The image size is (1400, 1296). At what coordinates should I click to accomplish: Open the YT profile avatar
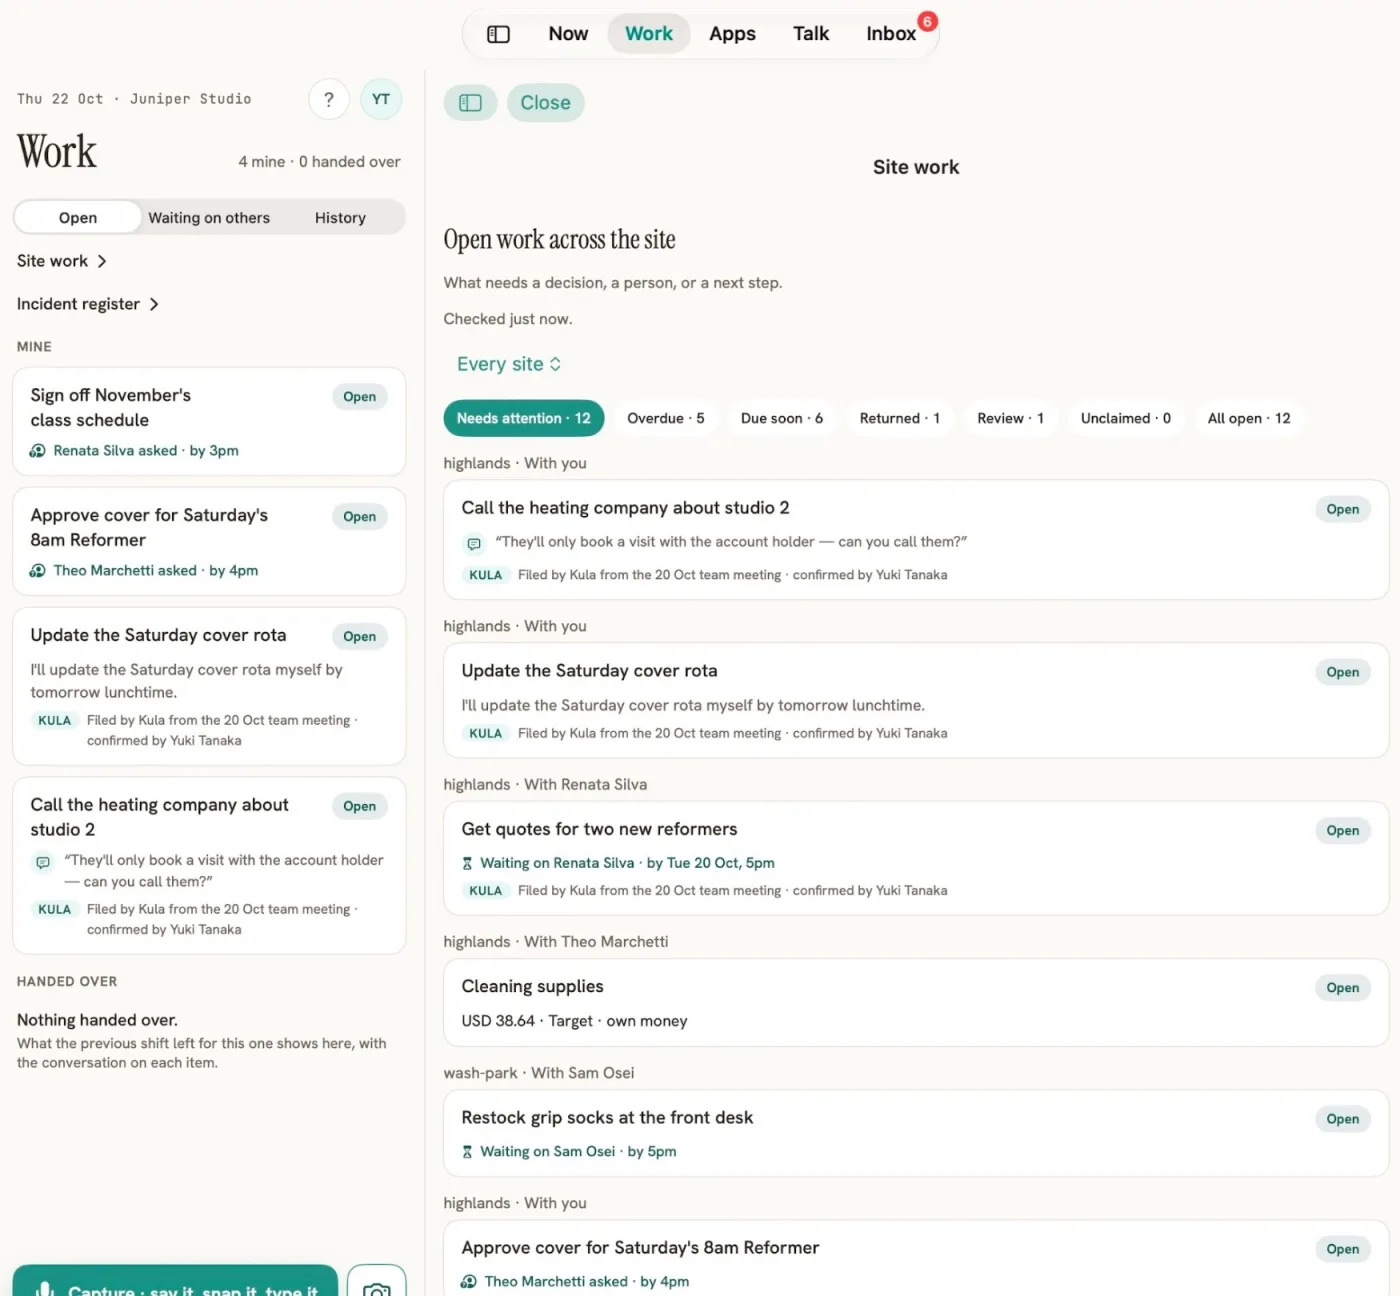tap(381, 99)
